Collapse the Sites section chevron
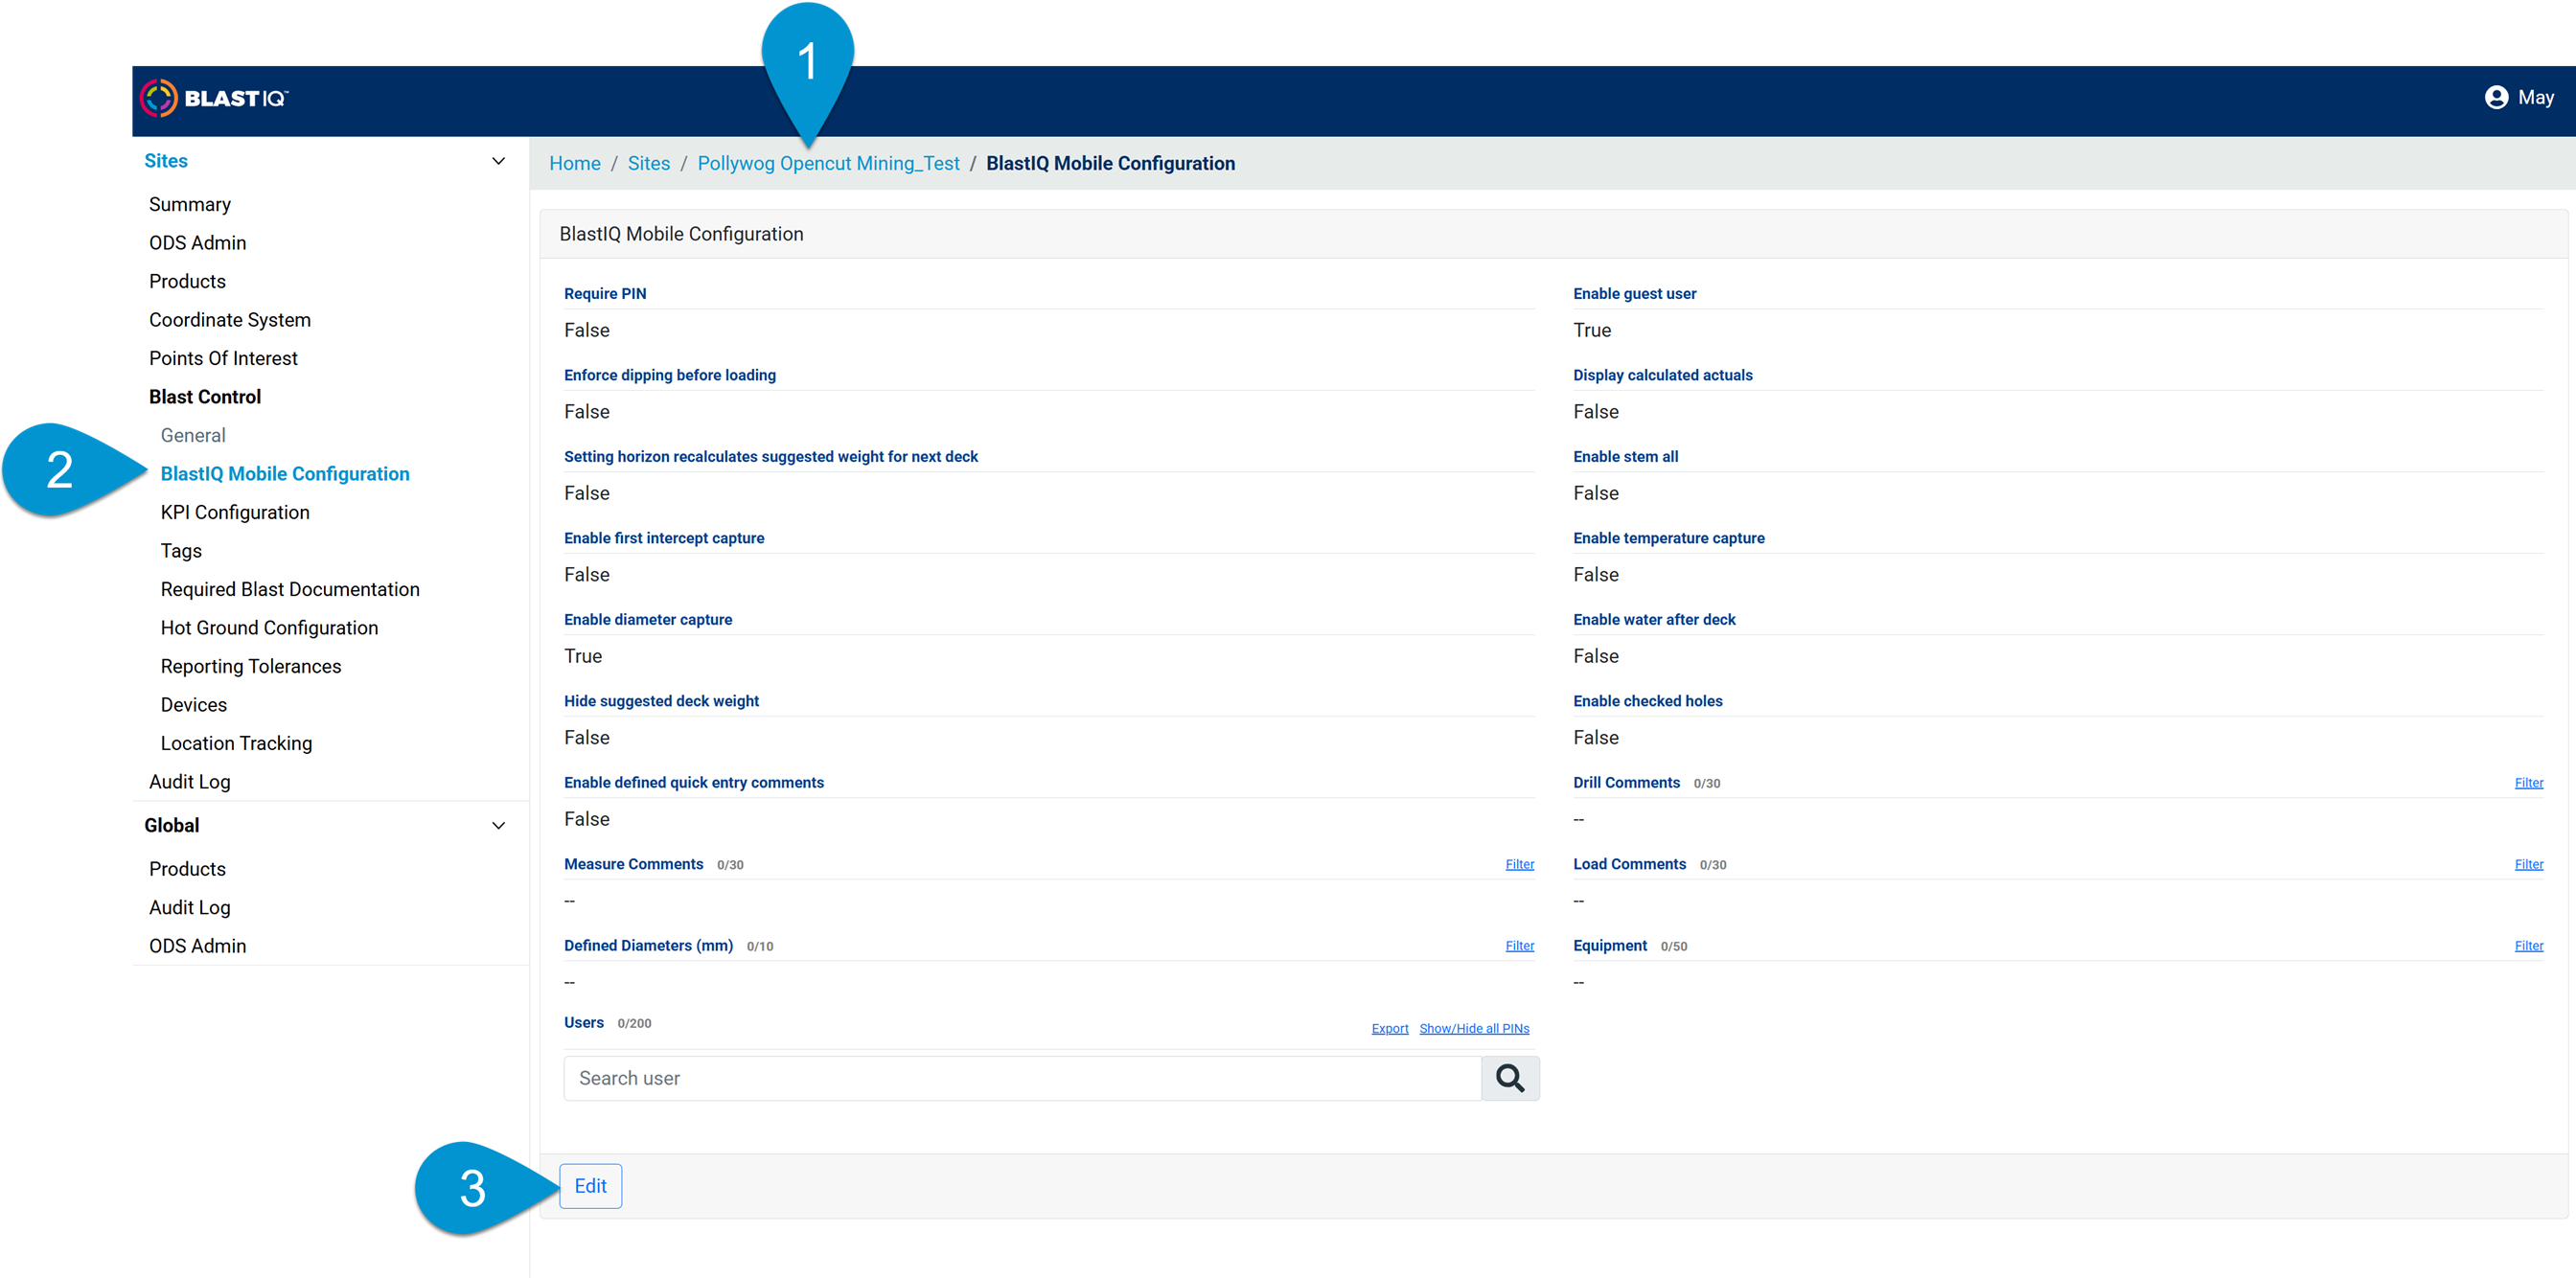This screenshot has height=1278, width=2576. [x=498, y=161]
